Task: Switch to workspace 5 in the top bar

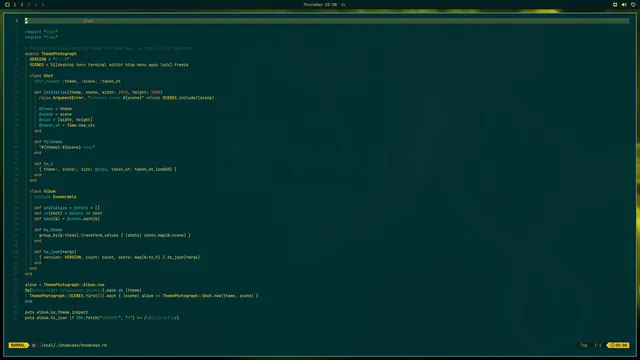Action: [42, 4]
